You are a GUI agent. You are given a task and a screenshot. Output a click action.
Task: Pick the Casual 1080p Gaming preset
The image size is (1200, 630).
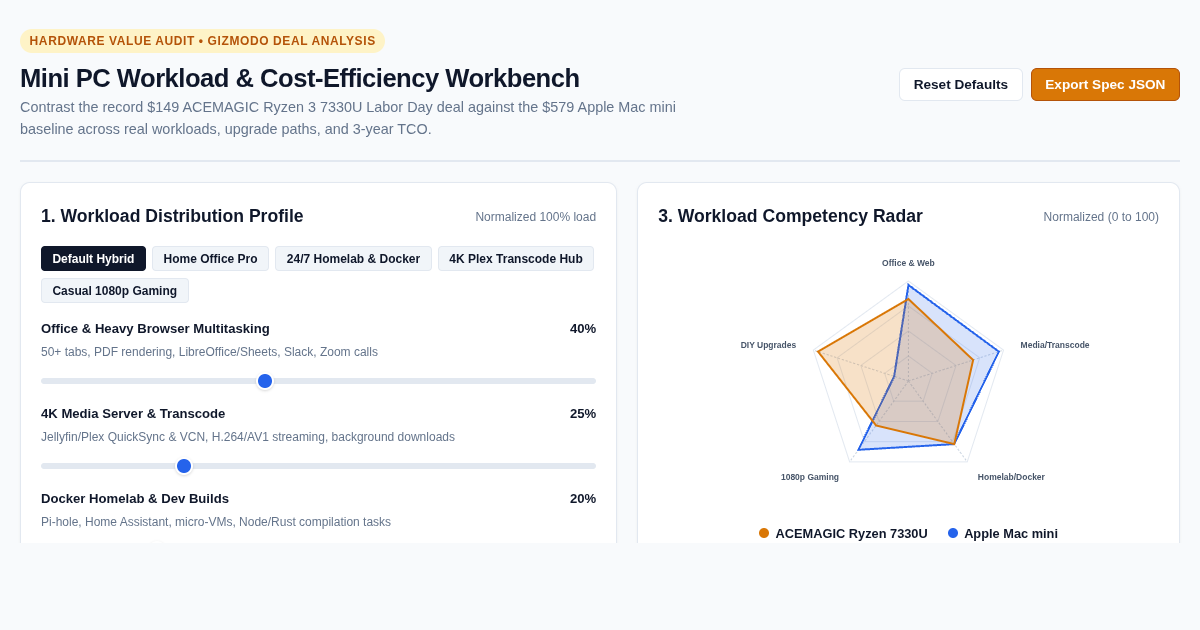coord(115,291)
